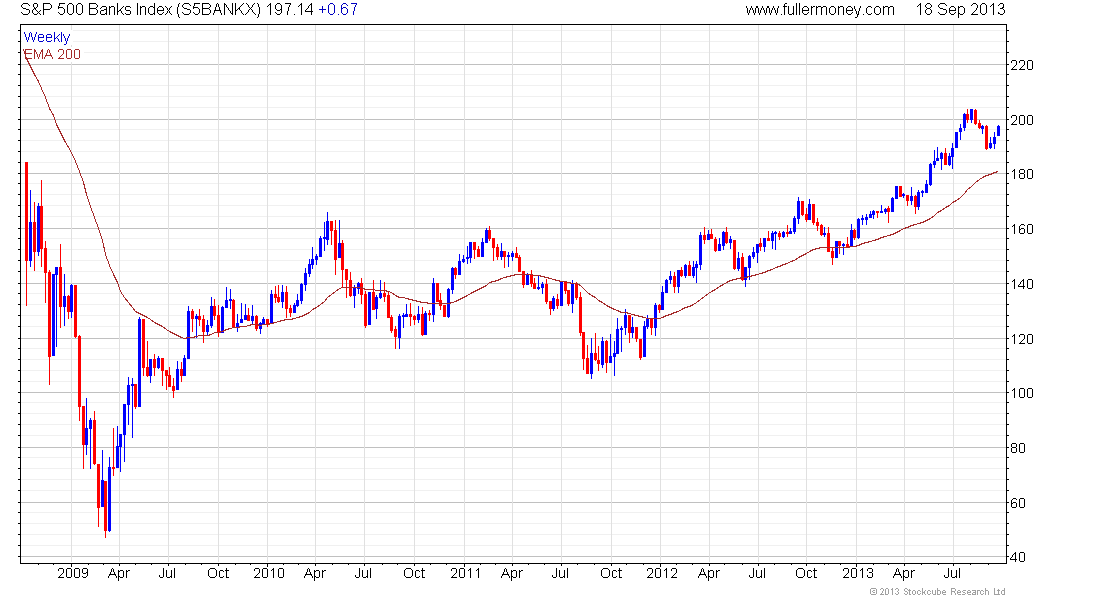
Task: Click the 2009 year label on time axis
Action: coord(73,573)
